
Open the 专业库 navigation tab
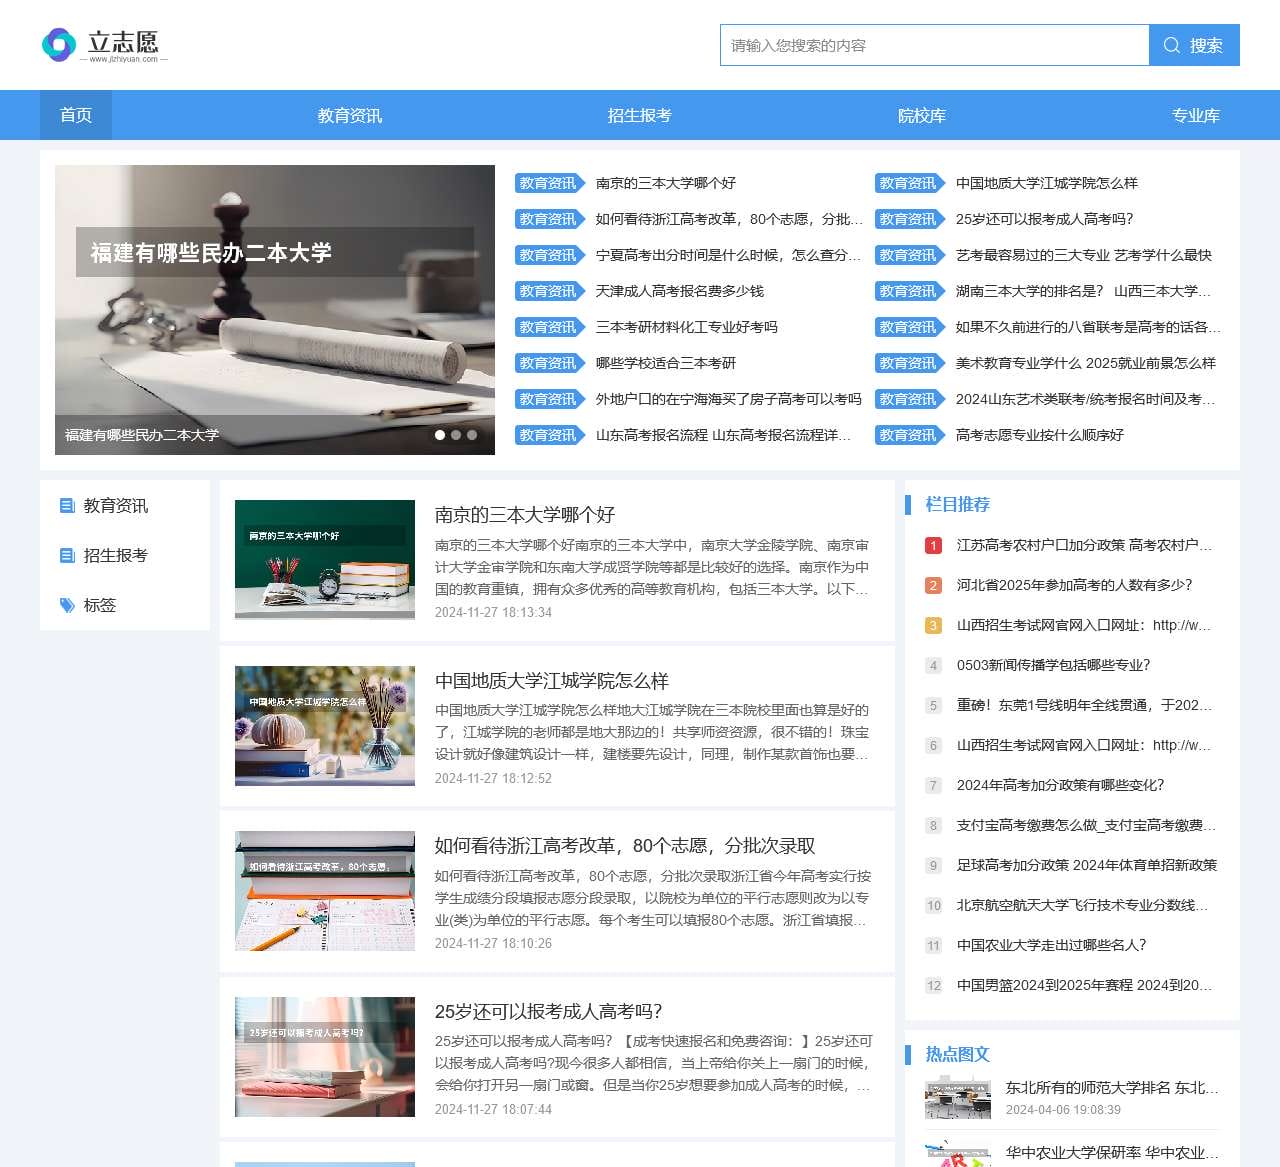coord(1195,116)
